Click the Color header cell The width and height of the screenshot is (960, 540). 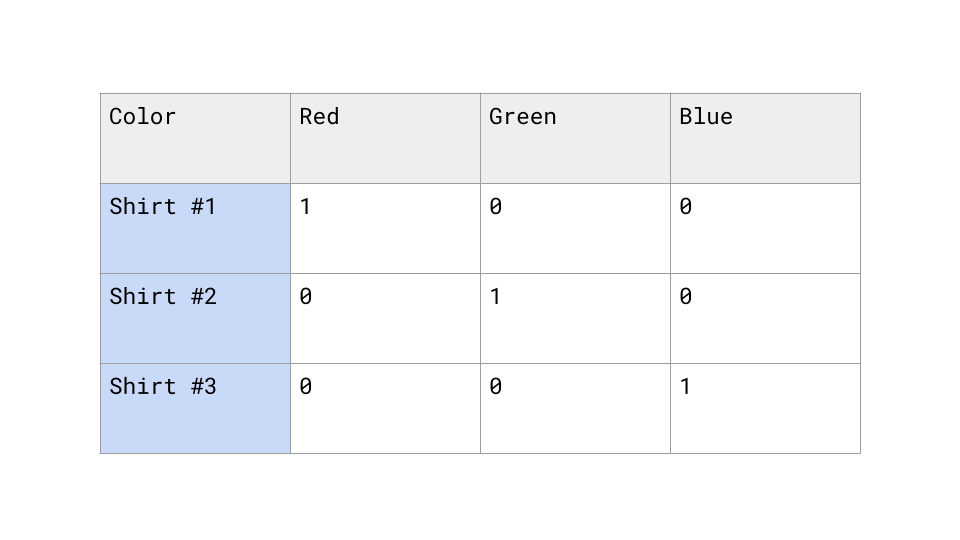[x=195, y=138]
